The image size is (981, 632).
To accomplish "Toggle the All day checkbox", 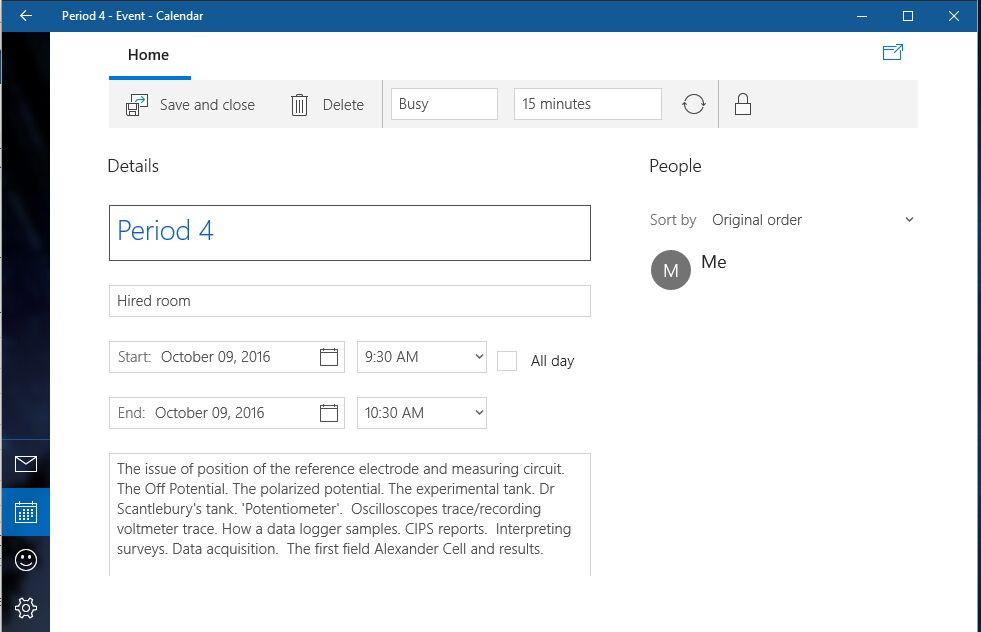I will pyautogui.click(x=507, y=361).
